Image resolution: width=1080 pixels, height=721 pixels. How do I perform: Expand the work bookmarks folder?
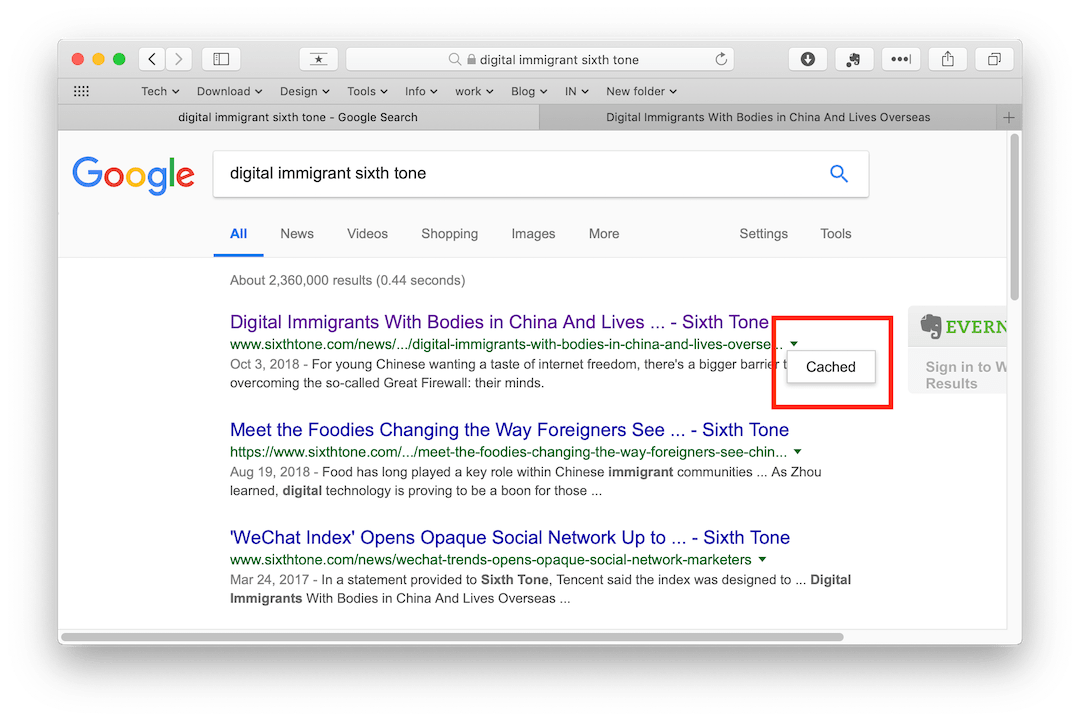click(474, 91)
